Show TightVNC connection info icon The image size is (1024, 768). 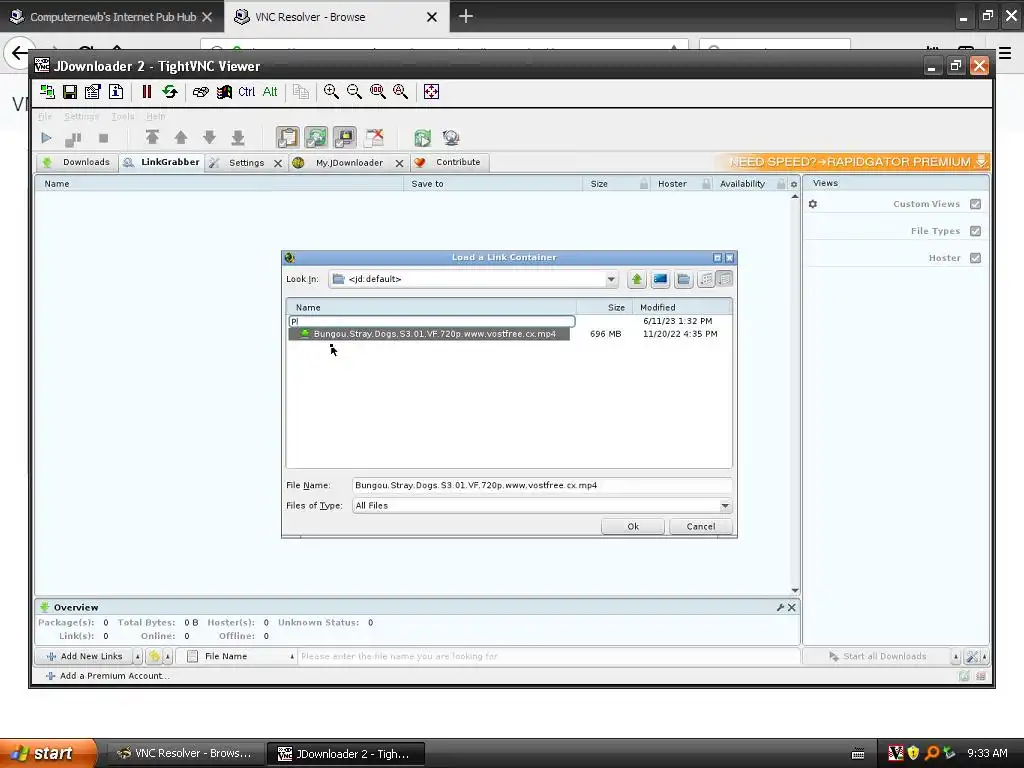(x=116, y=91)
